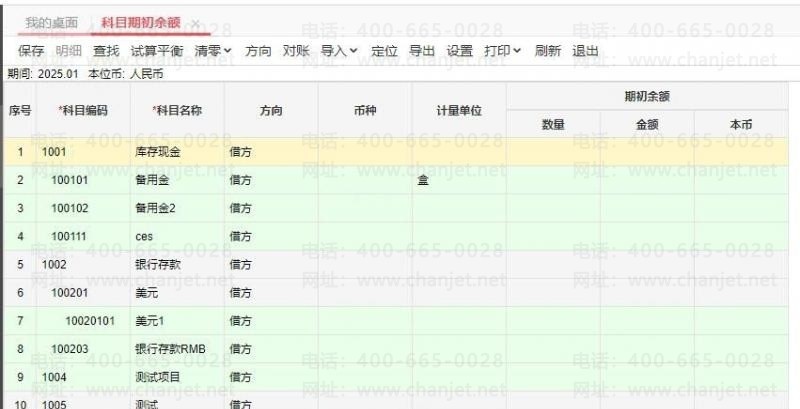Click the 科目名称 column header
This screenshot has height=409, width=800.
pyautogui.click(x=177, y=110)
